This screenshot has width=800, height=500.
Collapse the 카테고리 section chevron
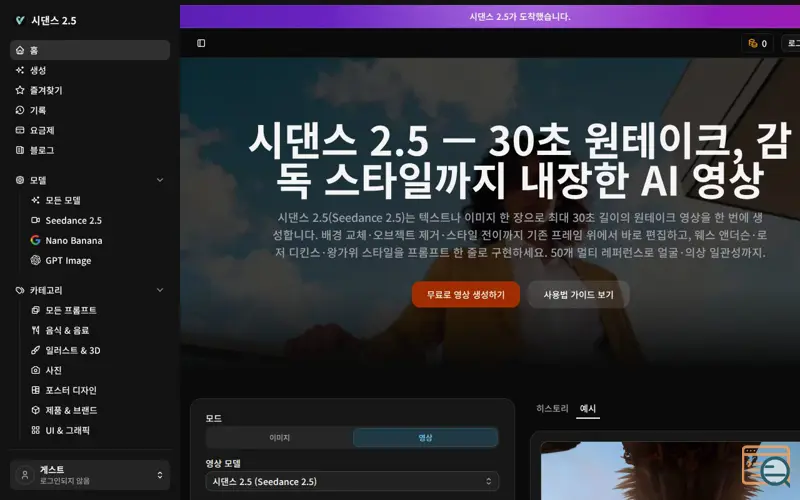point(160,290)
